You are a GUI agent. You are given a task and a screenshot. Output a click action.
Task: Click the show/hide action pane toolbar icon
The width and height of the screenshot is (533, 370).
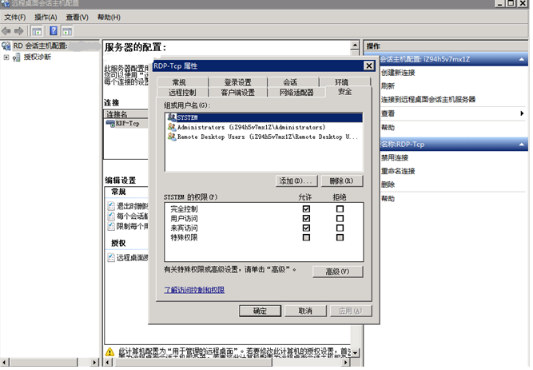67,31
